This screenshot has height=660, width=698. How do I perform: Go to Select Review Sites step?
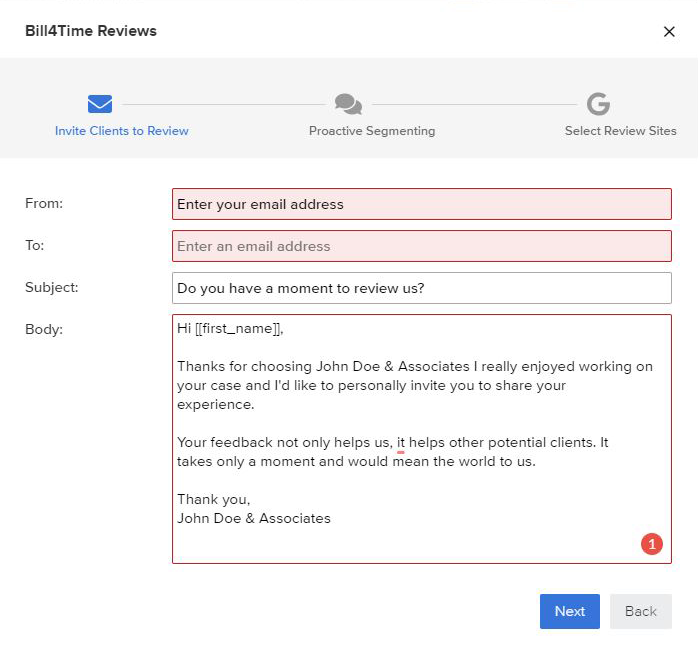(x=621, y=131)
